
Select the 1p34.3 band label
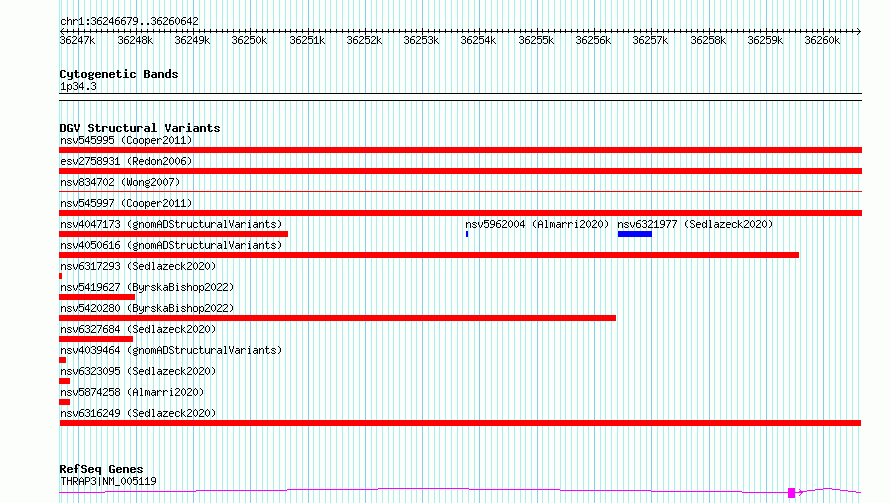pyautogui.click(x=78, y=86)
